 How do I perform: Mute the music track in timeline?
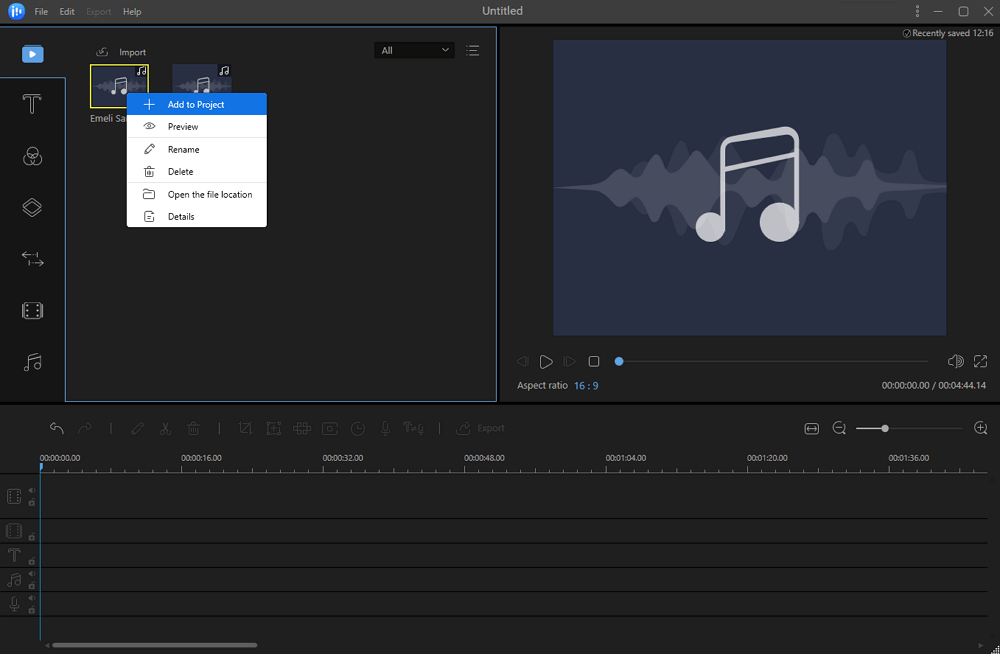click(x=31, y=574)
